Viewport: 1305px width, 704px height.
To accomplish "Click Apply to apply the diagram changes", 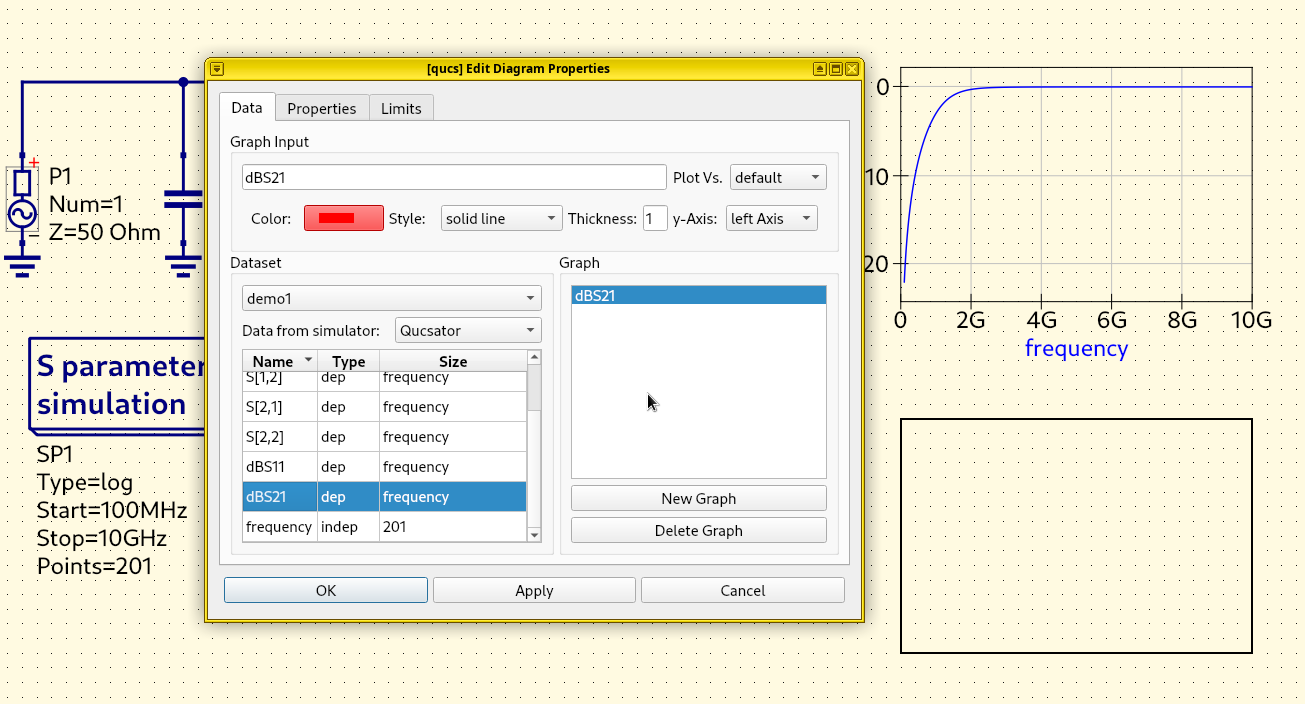I will (534, 591).
